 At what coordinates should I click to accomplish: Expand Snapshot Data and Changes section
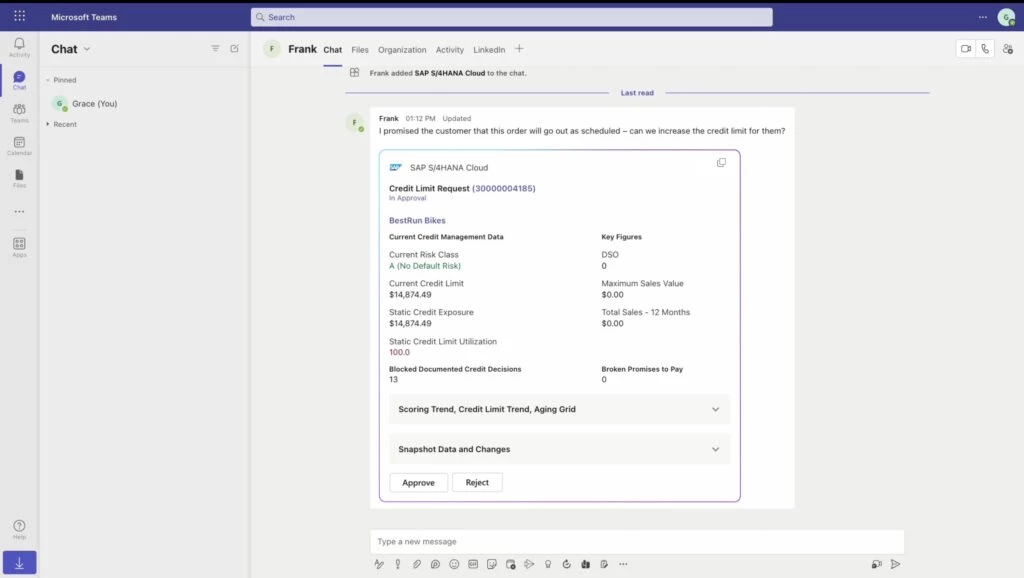tap(560, 449)
